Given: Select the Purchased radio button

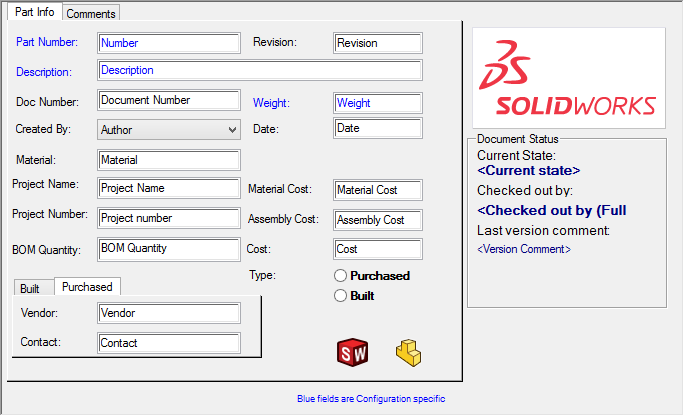Looking at the screenshot, I should pyautogui.click(x=340, y=276).
